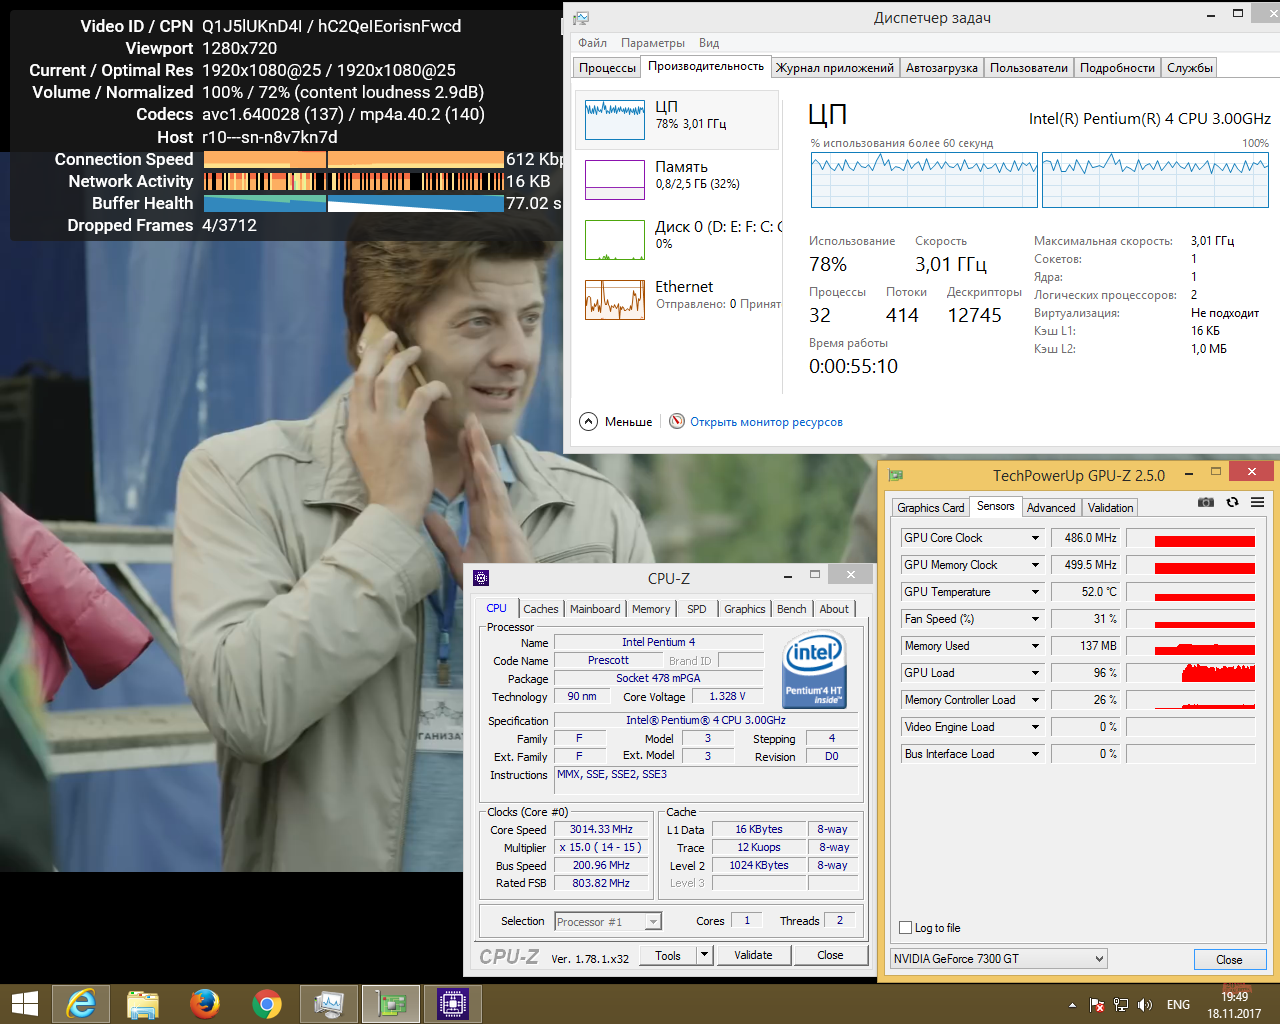Open Internet Explorer in the taskbar
Image resolution: width=1280 pixels, height=1024 pixels.
tap(81, 1003)
